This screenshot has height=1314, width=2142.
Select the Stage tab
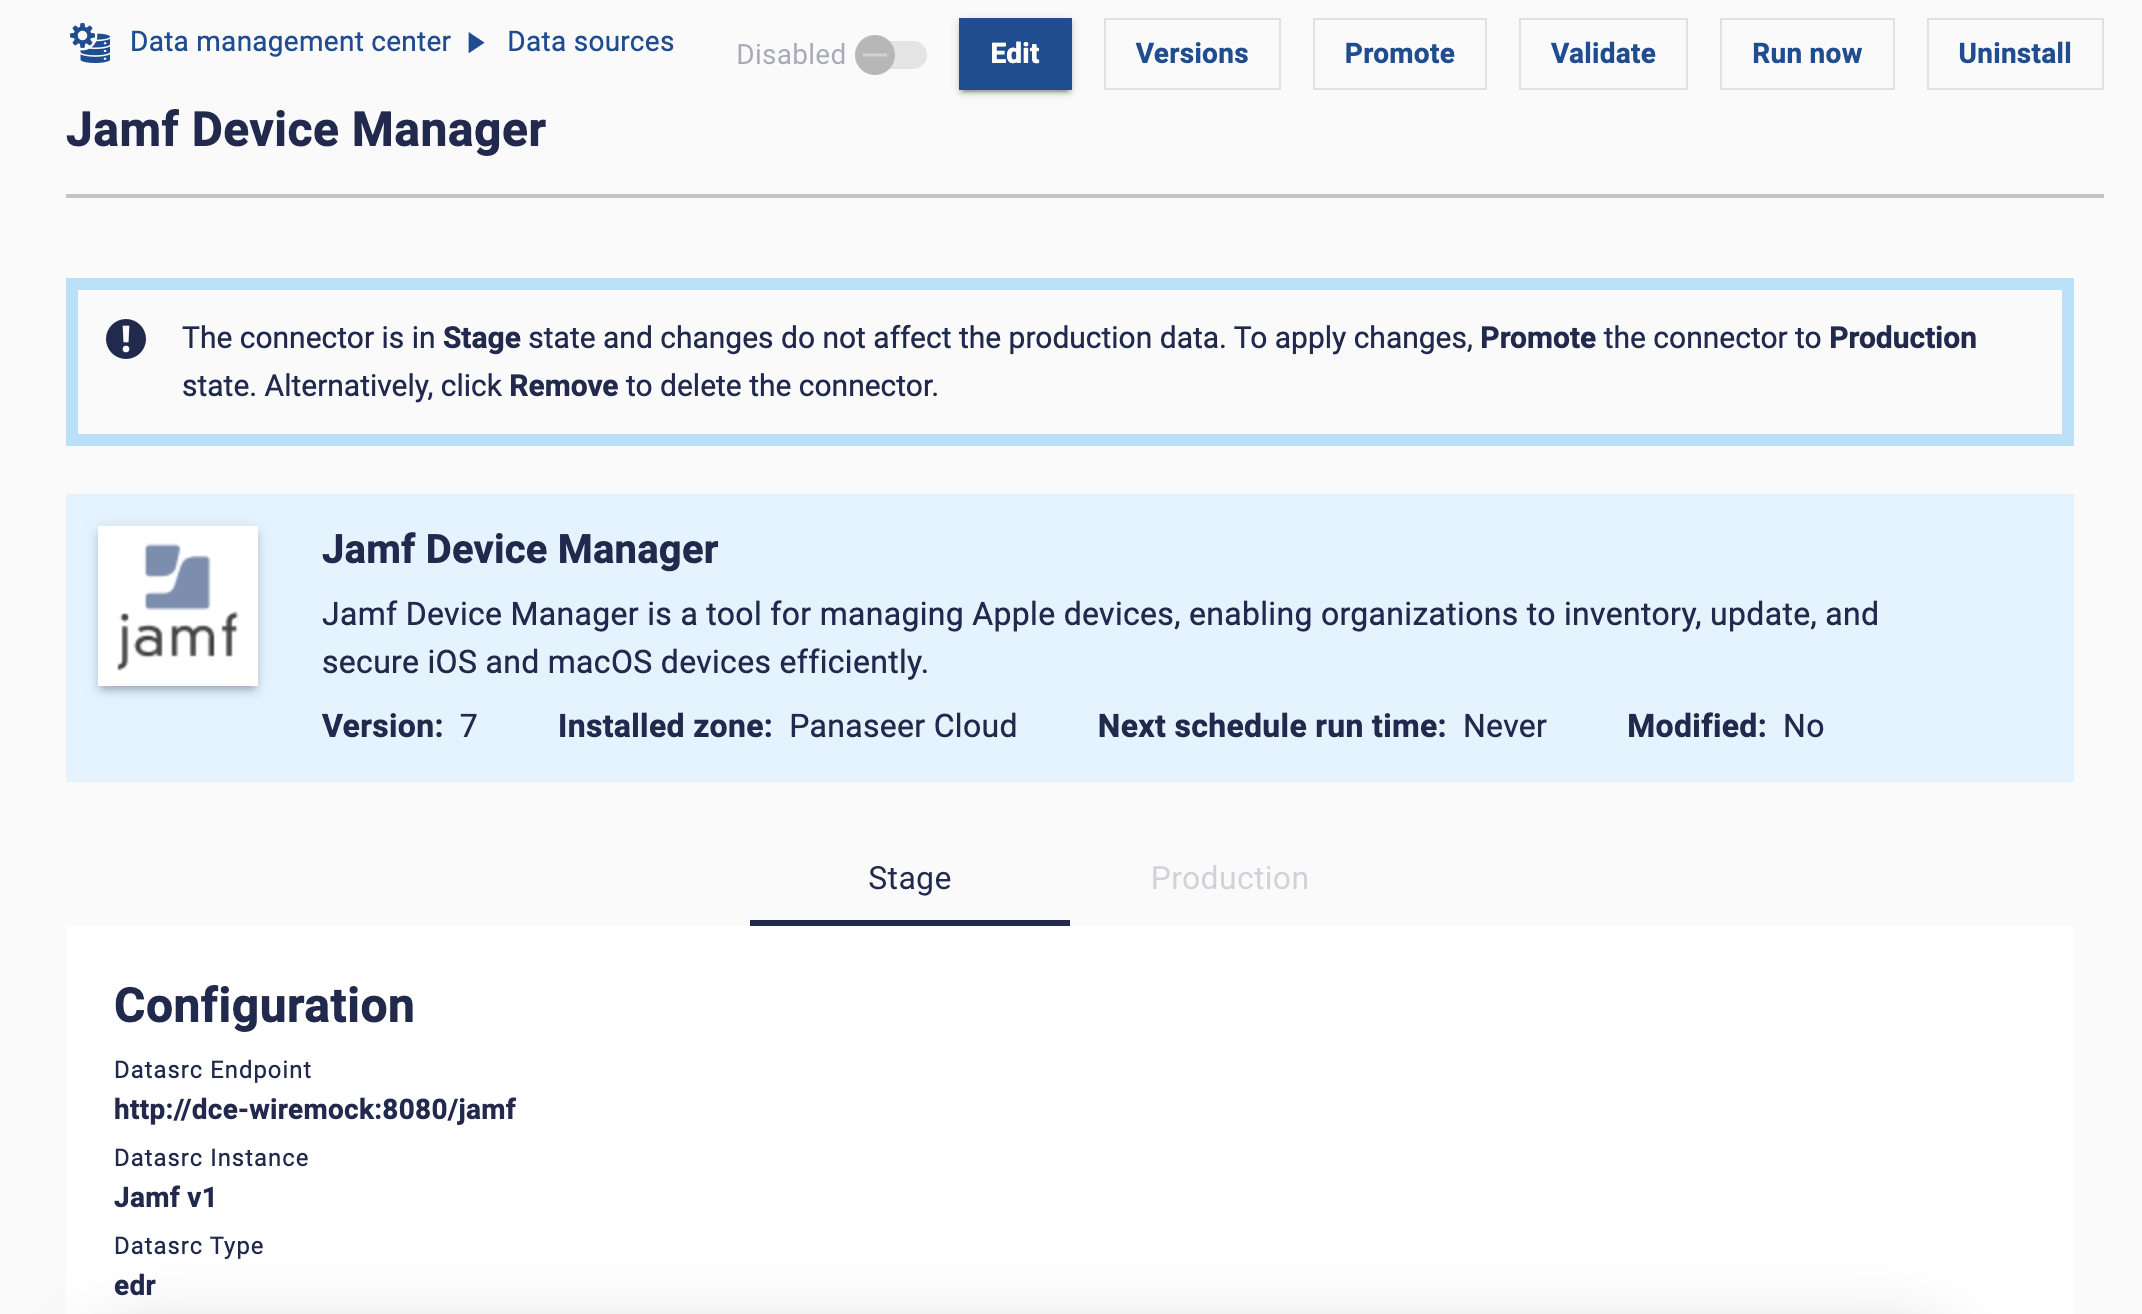click(x=910, y=879)
